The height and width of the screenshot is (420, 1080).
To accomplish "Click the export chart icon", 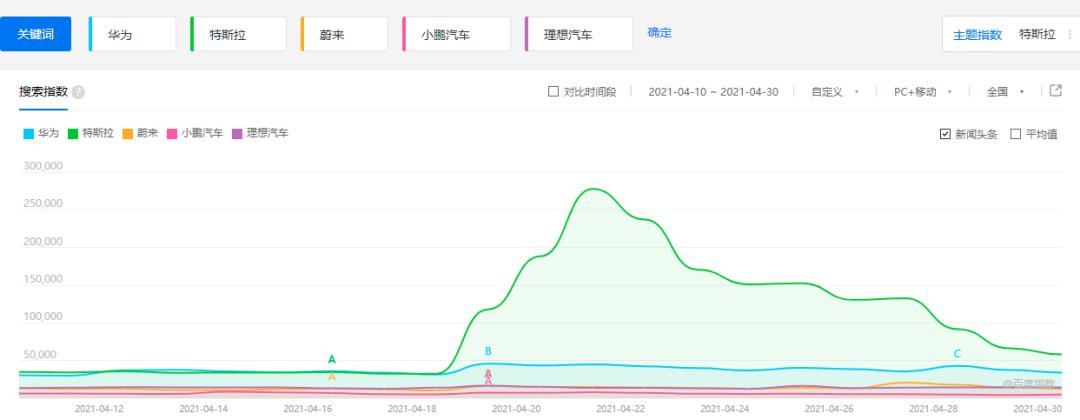I will point(1055,90).
